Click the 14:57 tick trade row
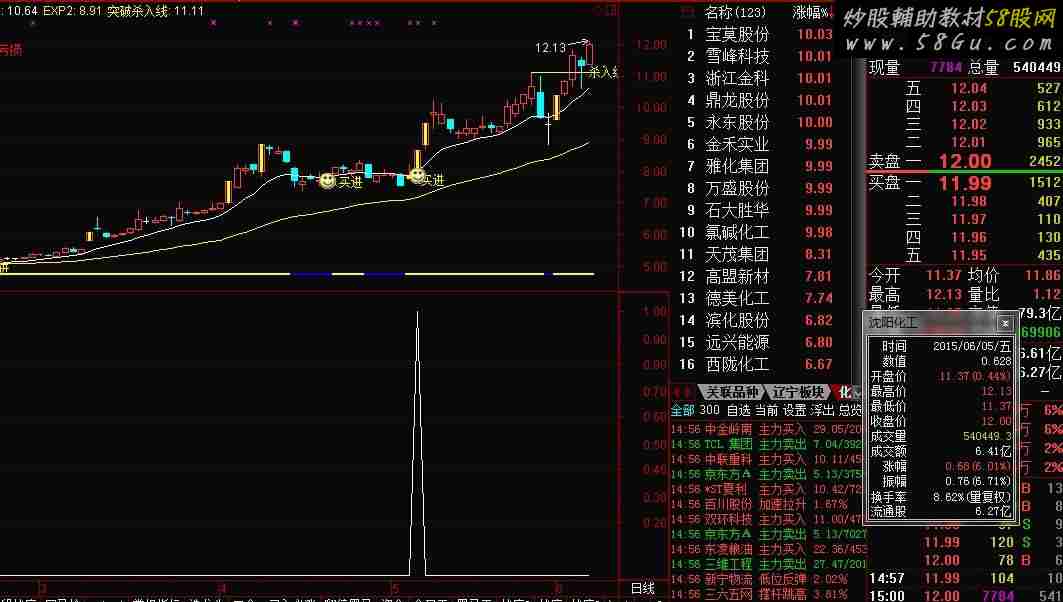This screenshot has height=602, width=1063. coord(965,578)
